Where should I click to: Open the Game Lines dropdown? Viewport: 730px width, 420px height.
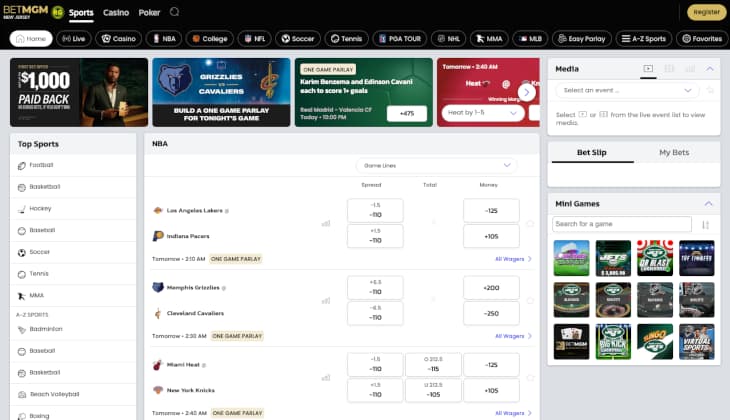(436, 166)
